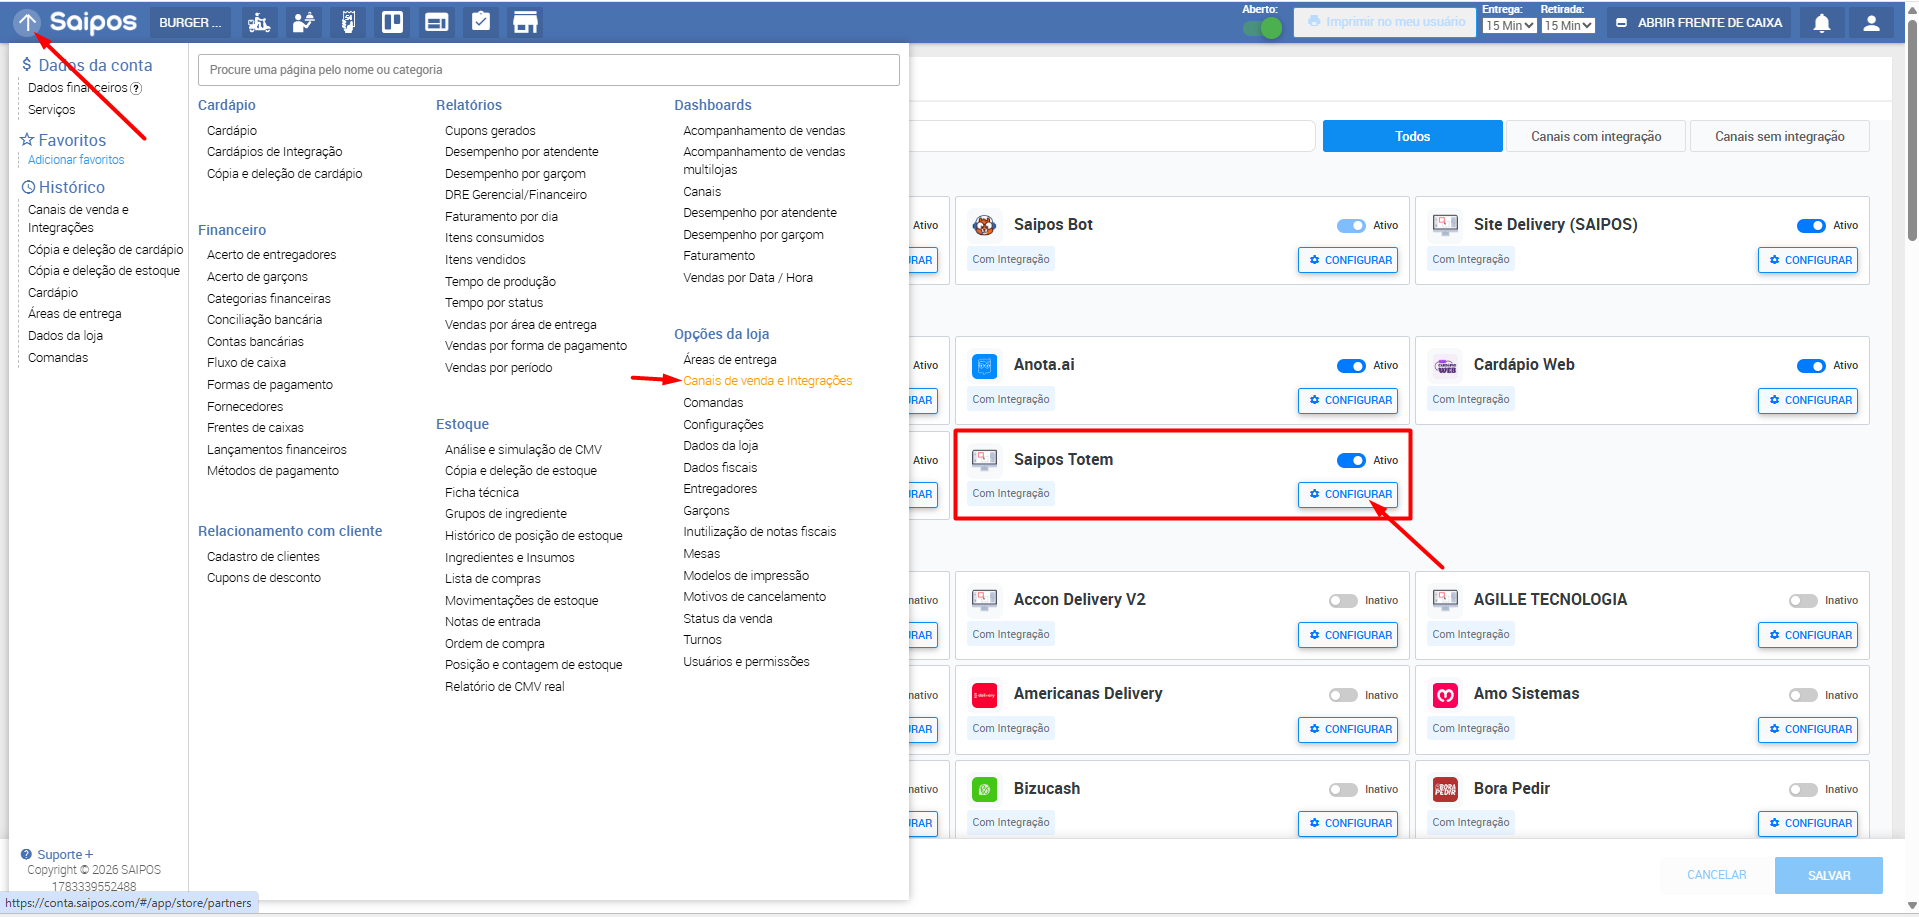Click the Accon Delivery V2 channel icon
Viewport: 1919px width, 917px height.
click(x=984, y=600)
